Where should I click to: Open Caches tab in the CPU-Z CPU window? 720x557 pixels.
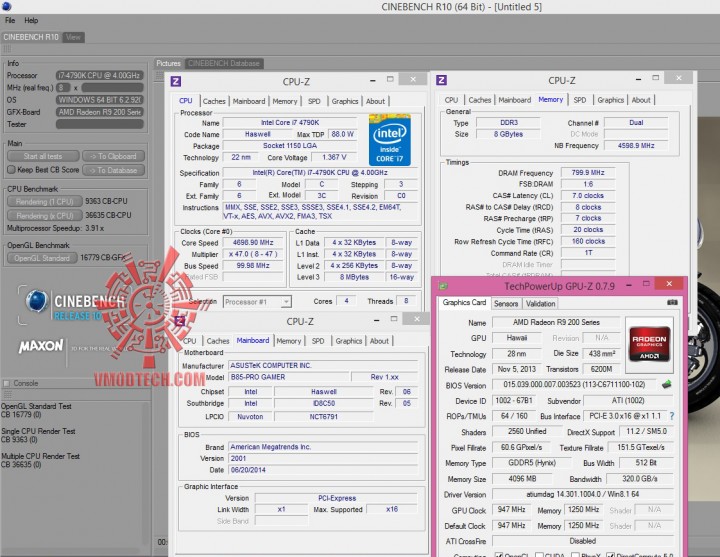214,101
